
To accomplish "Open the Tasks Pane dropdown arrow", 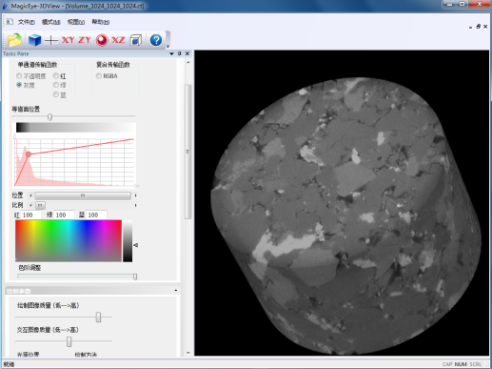I will (x=172, y=54).
